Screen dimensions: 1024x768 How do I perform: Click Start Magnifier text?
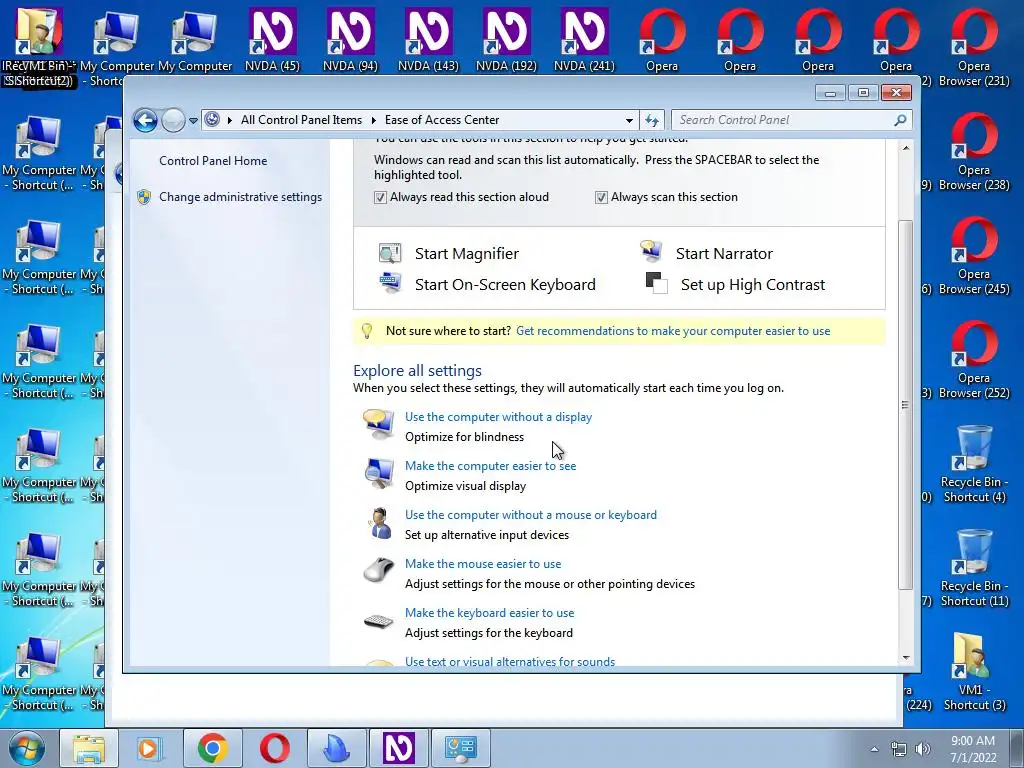tap(467, 253)
